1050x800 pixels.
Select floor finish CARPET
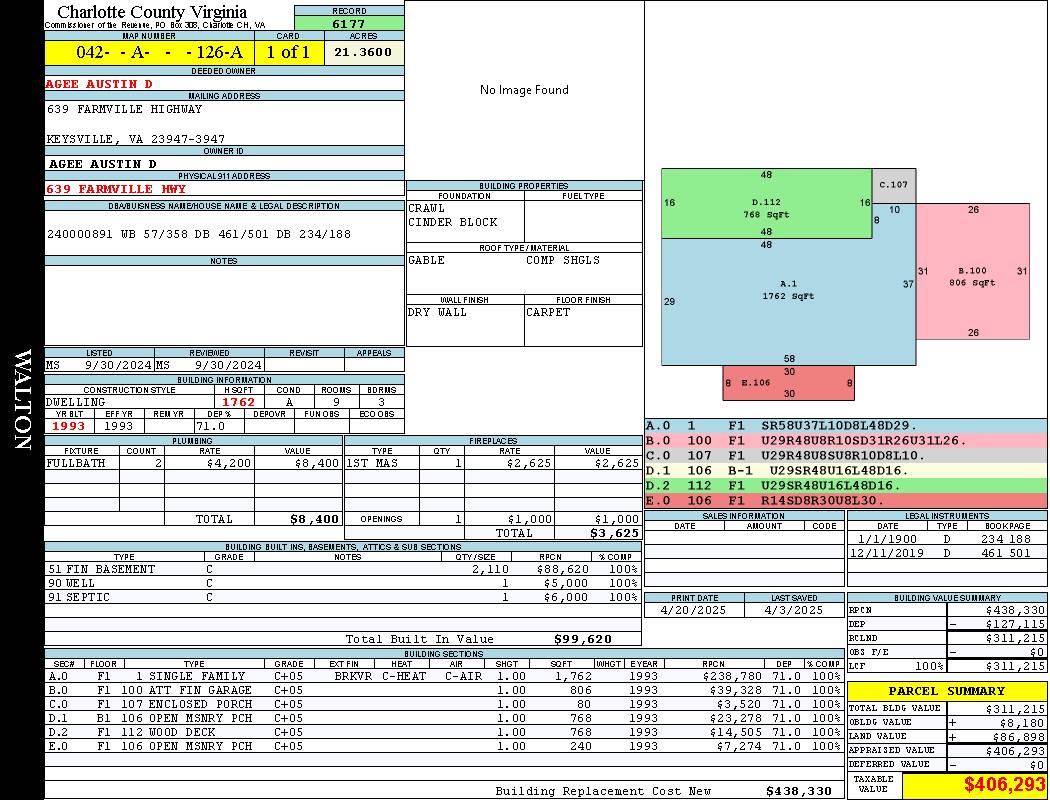pos(548,312)
